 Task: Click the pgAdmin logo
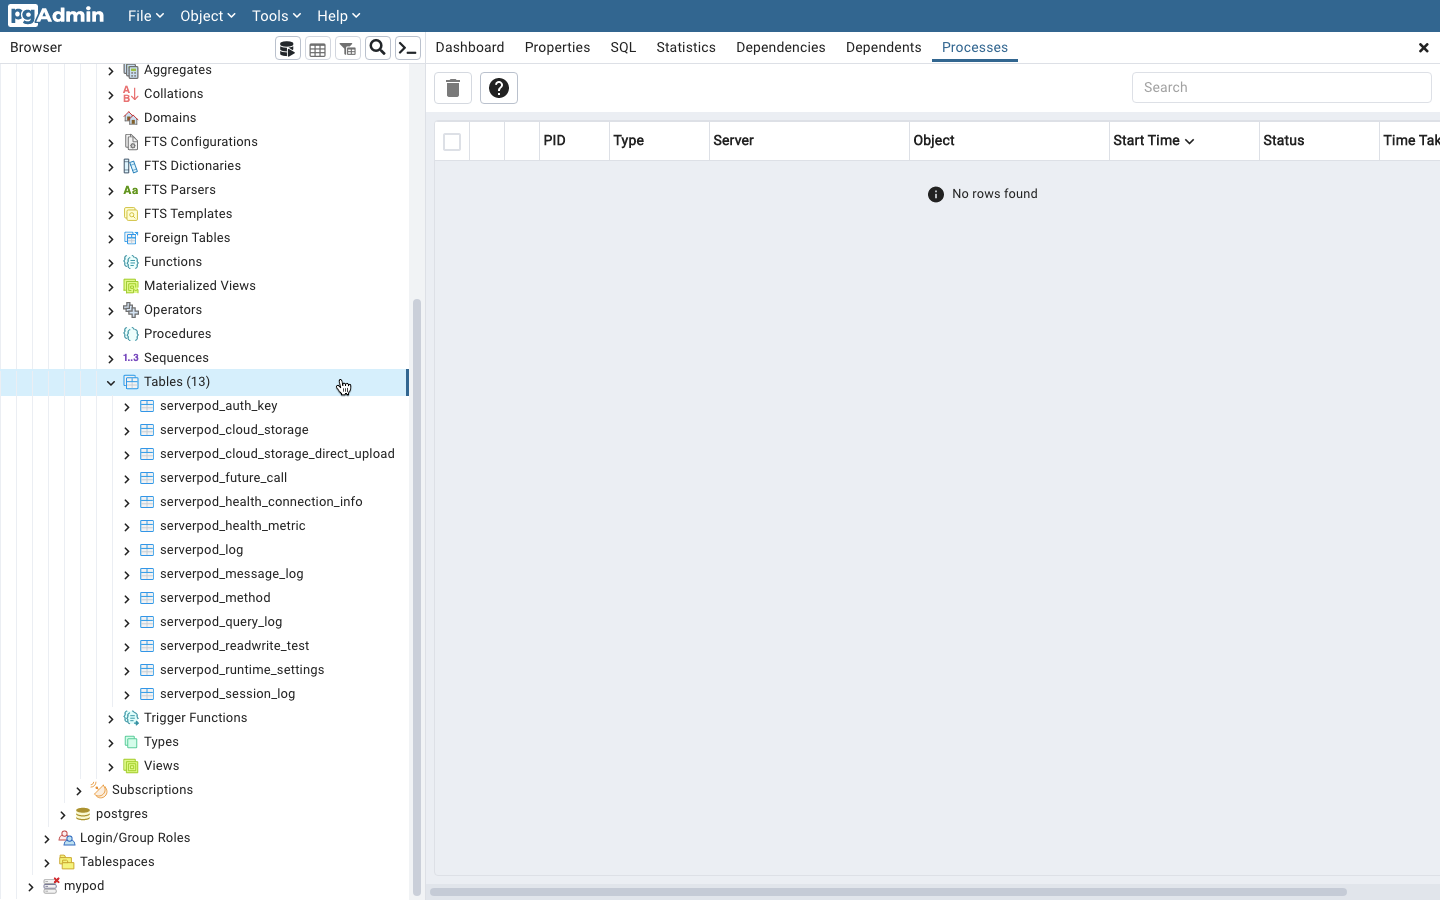click(56, 15)
